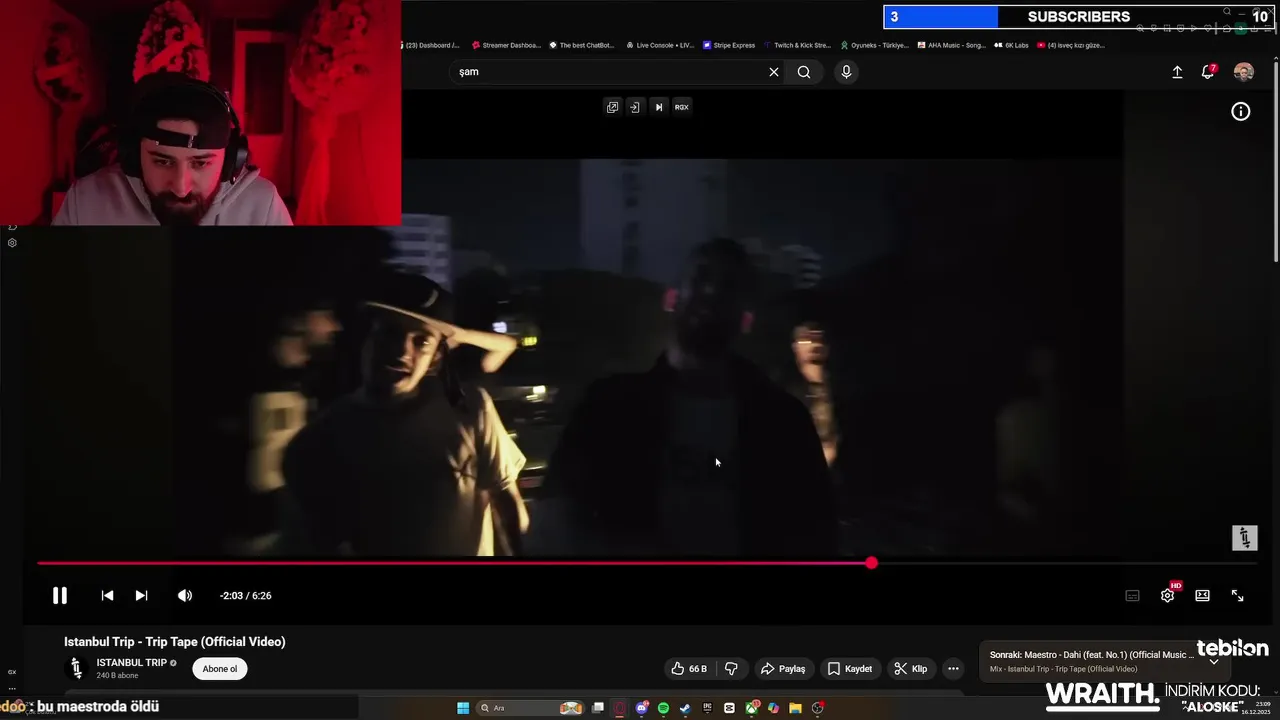Open Steam from taskbar
The height and width of the screenshot is (720, 1280).
[685, 708]
